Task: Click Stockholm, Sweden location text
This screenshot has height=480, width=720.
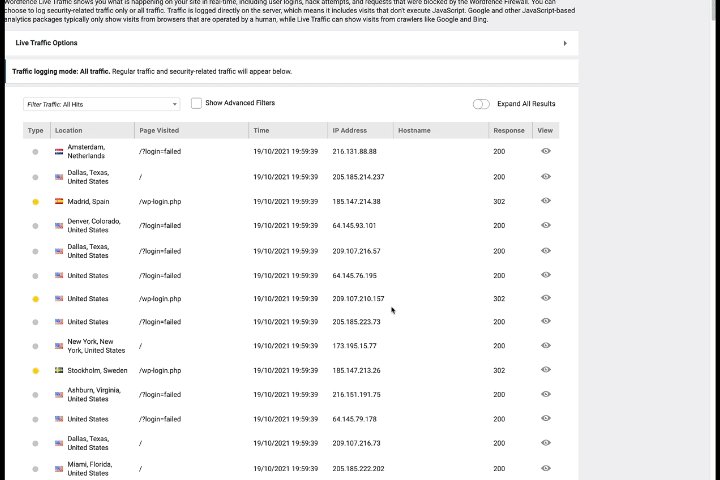Action: (x=97, y=370)
